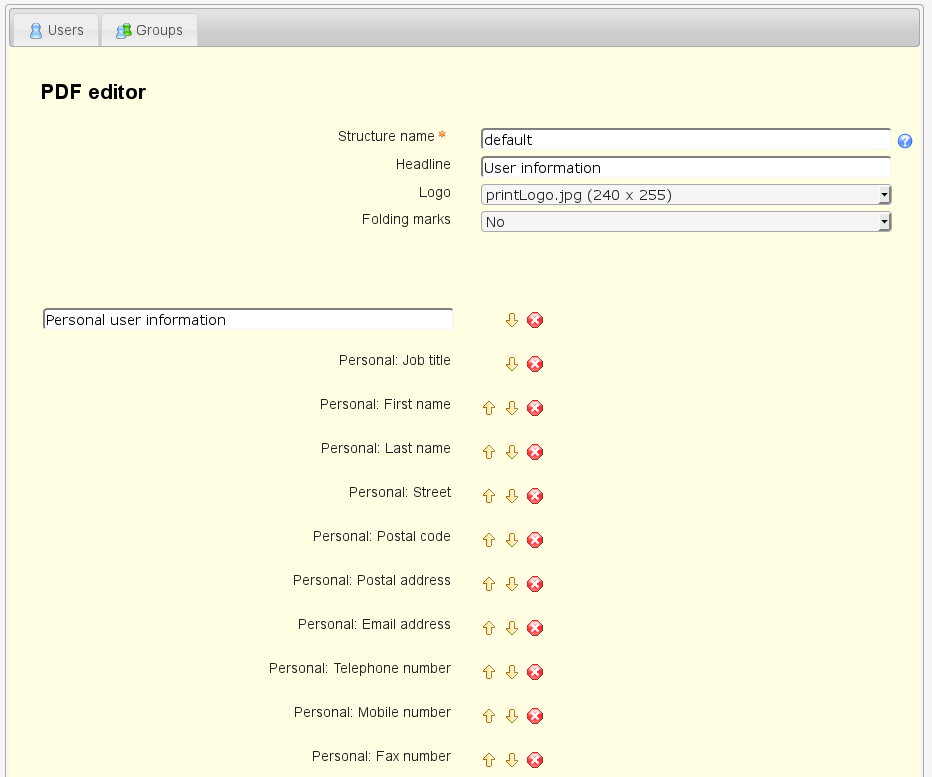Viewport: 932px width, 777px height.
Task: Open the Logo dropdown
Action: click(685, 195)
